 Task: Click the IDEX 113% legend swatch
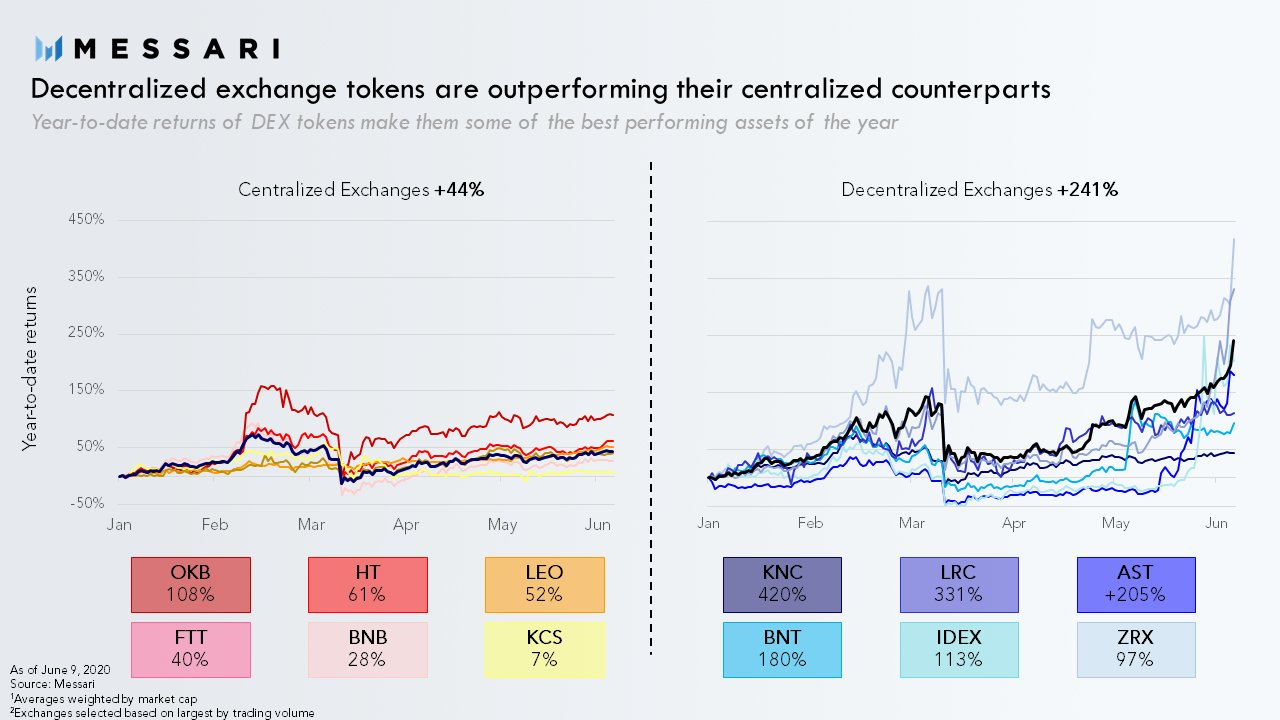pyautogui.click(x=958, y=649)
